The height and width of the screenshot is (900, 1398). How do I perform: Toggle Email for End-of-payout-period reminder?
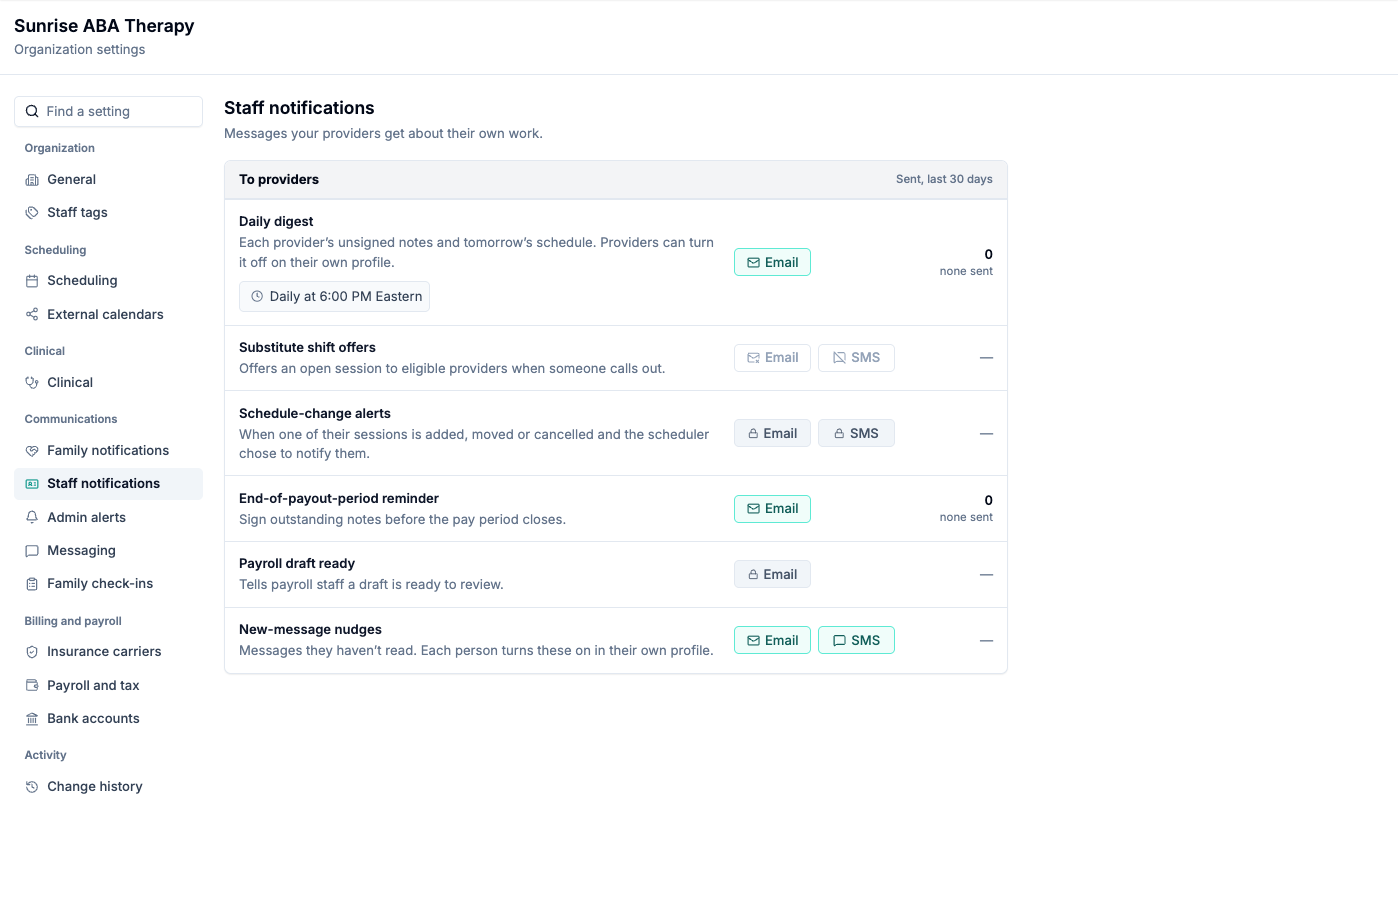[772, 509]
